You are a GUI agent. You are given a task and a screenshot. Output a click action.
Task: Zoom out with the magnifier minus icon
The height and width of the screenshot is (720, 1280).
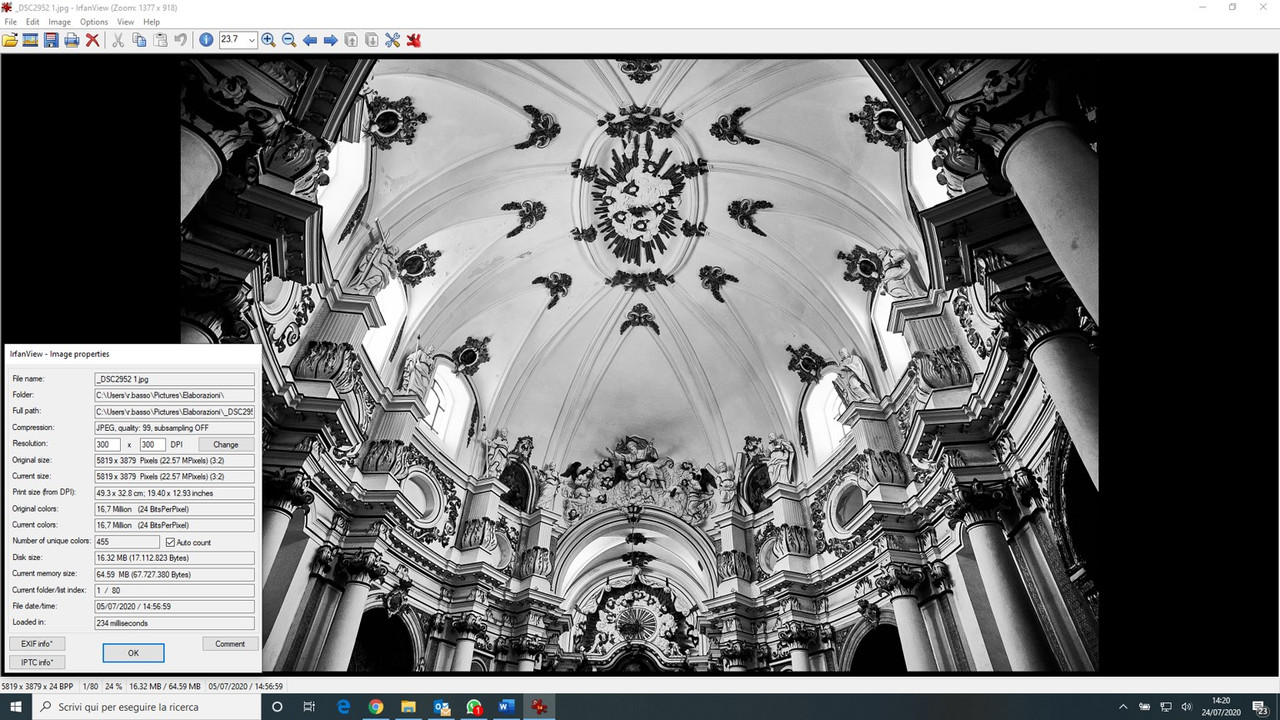[x=289, y=40]
